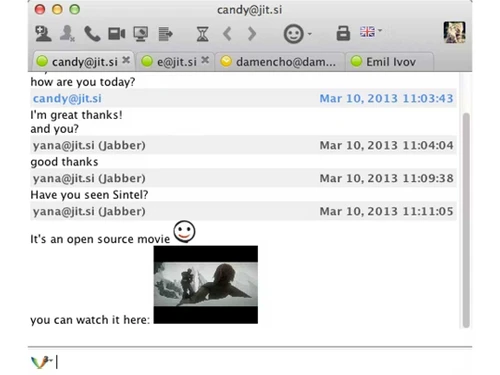
Task: Click the green zoom window button
Action: point(75,9)
